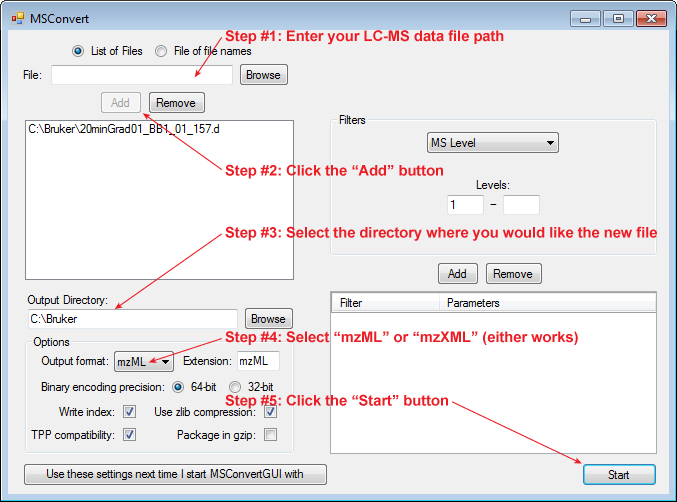Select the List of Files radio button
The width and height of the screenshot is (677, 502).
(x=78, y=51)
